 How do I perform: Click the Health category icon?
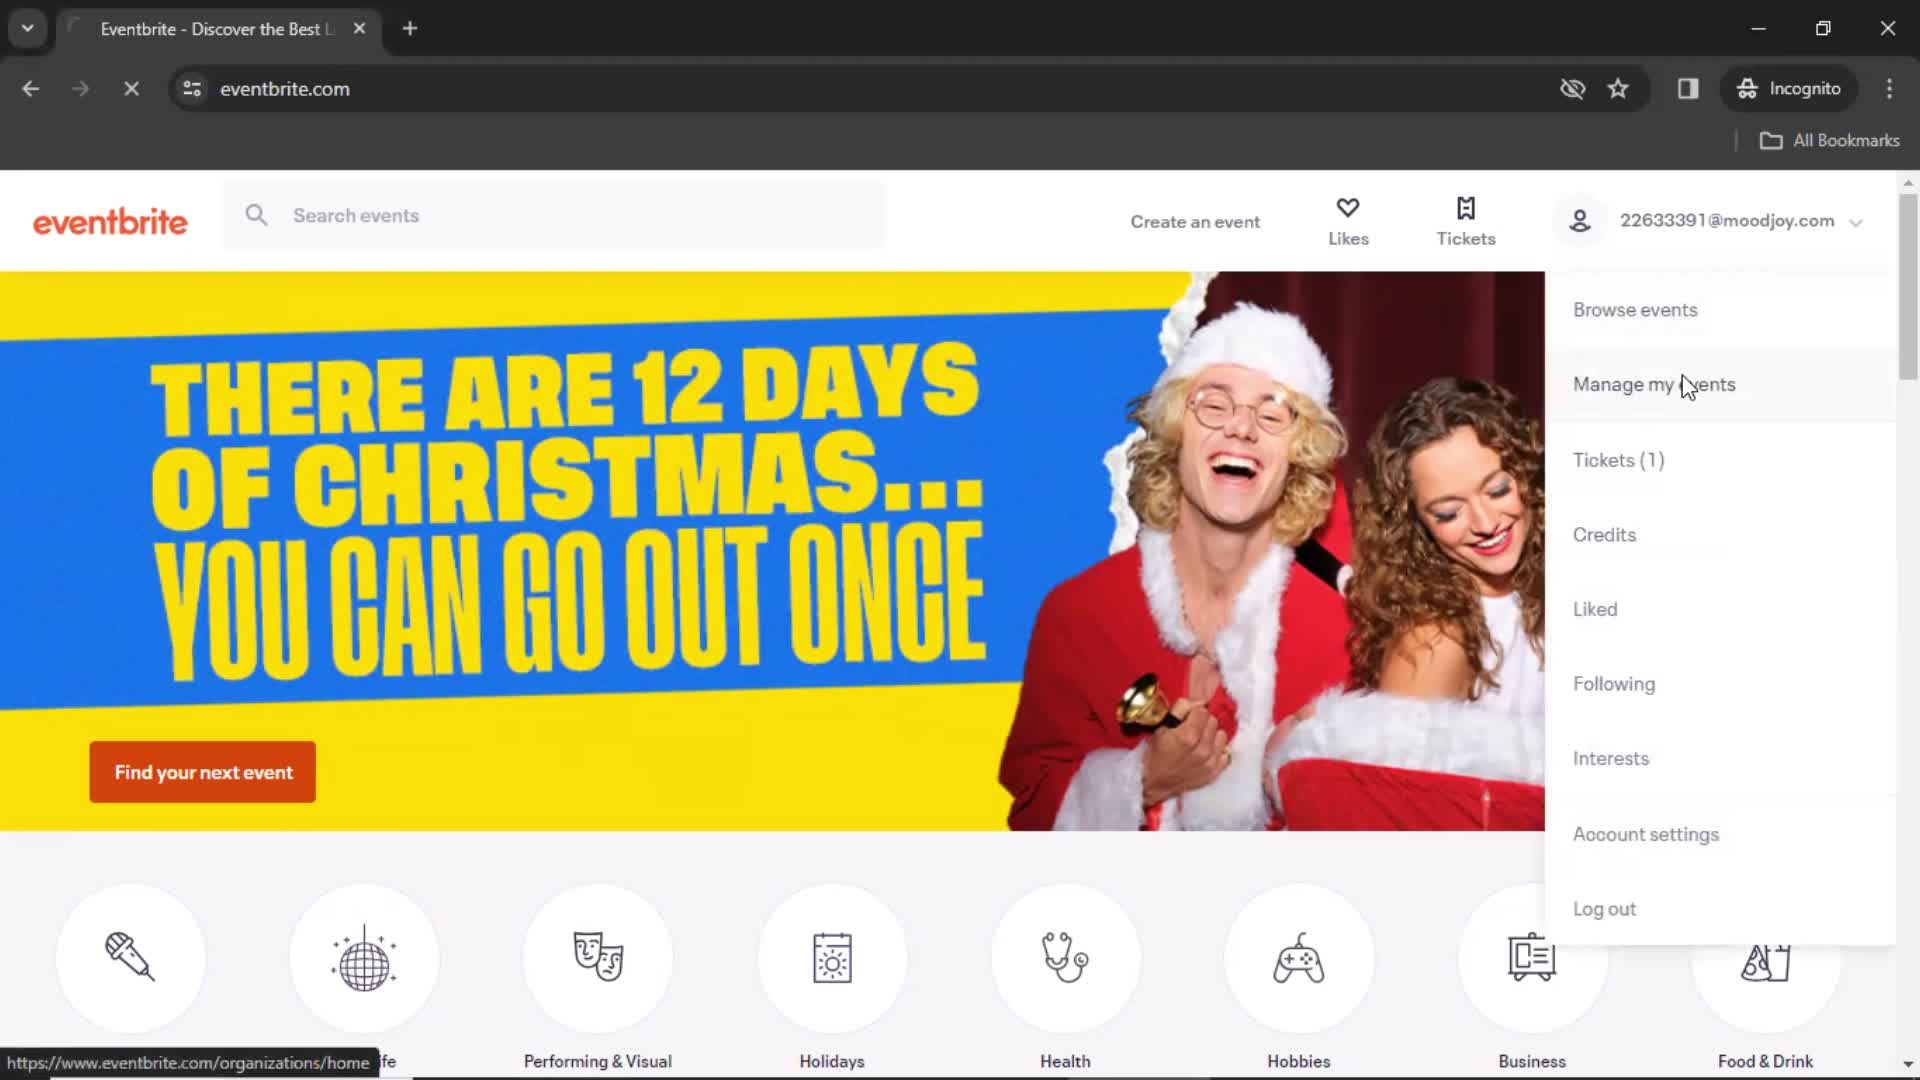1065,959
